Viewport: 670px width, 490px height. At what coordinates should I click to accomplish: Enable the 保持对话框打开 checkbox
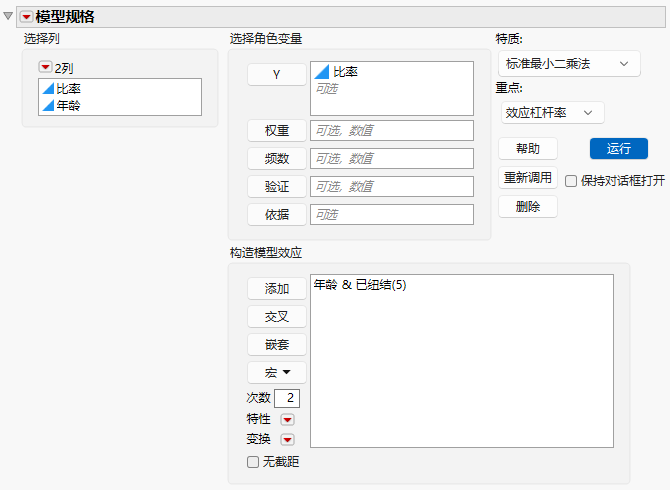tap(571, 181)
